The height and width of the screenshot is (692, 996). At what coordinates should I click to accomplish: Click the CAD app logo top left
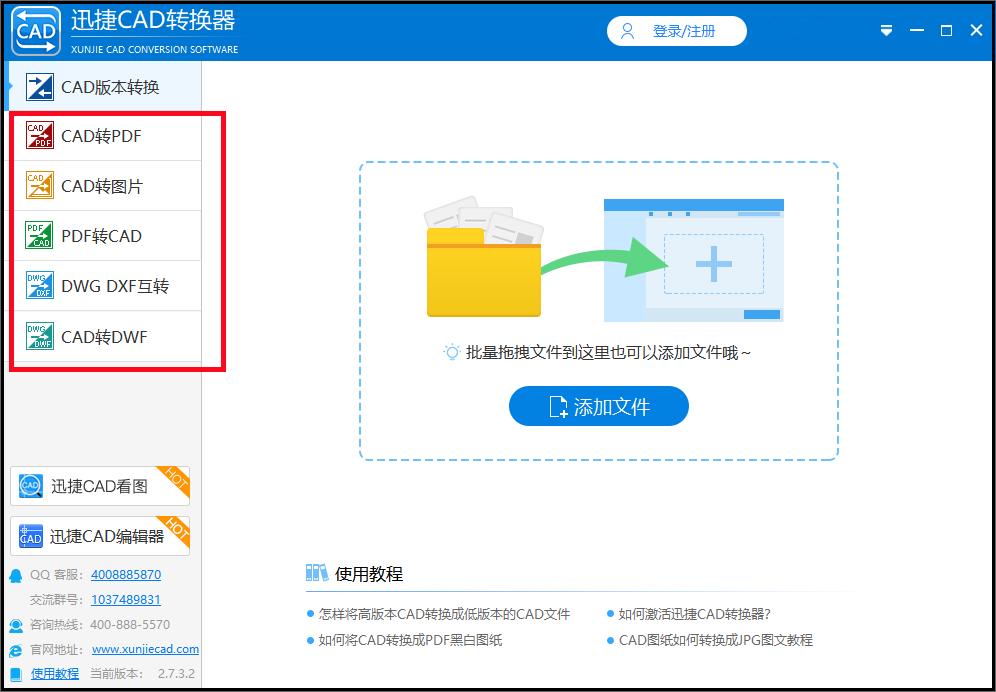click(x=36, y=30)
